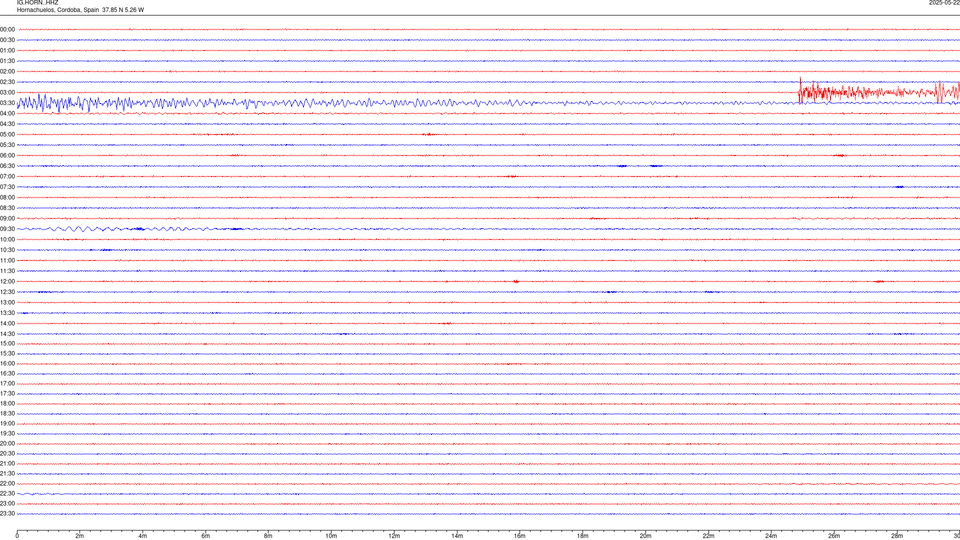Click the 19:00 time row label
Screen dimensions: 960x540
coord(7,424)
